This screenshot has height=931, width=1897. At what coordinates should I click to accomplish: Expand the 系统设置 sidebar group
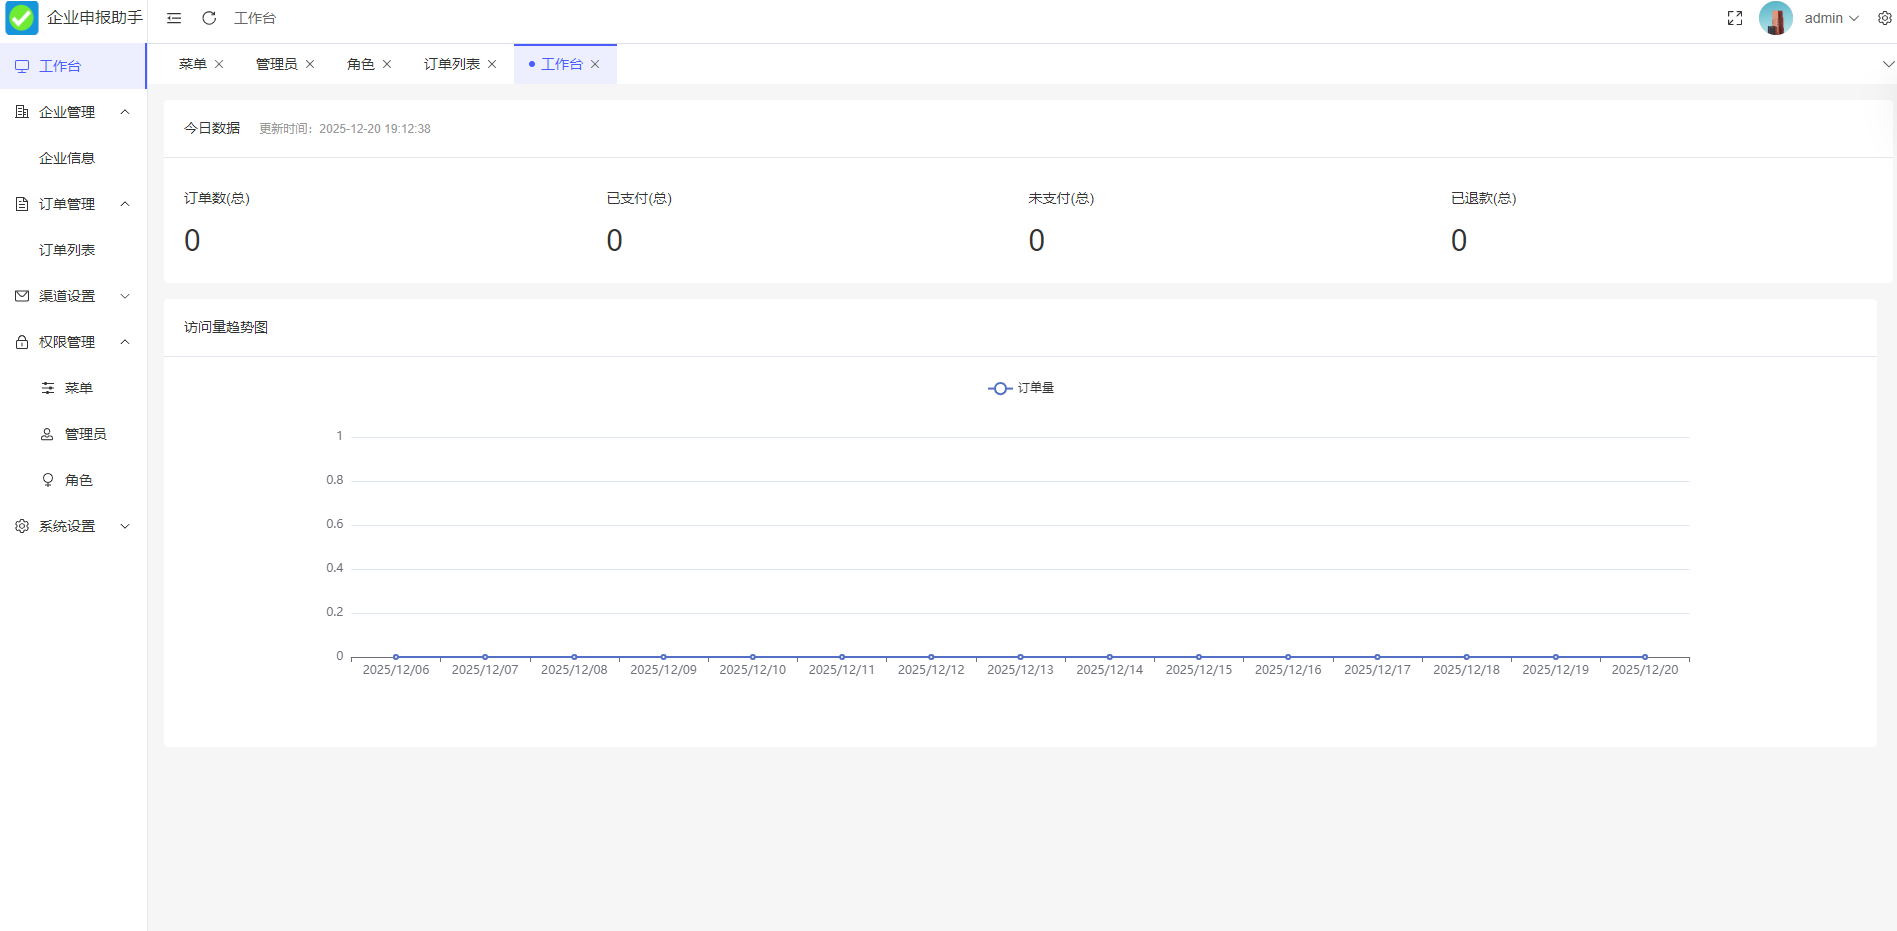pos(125,526)
